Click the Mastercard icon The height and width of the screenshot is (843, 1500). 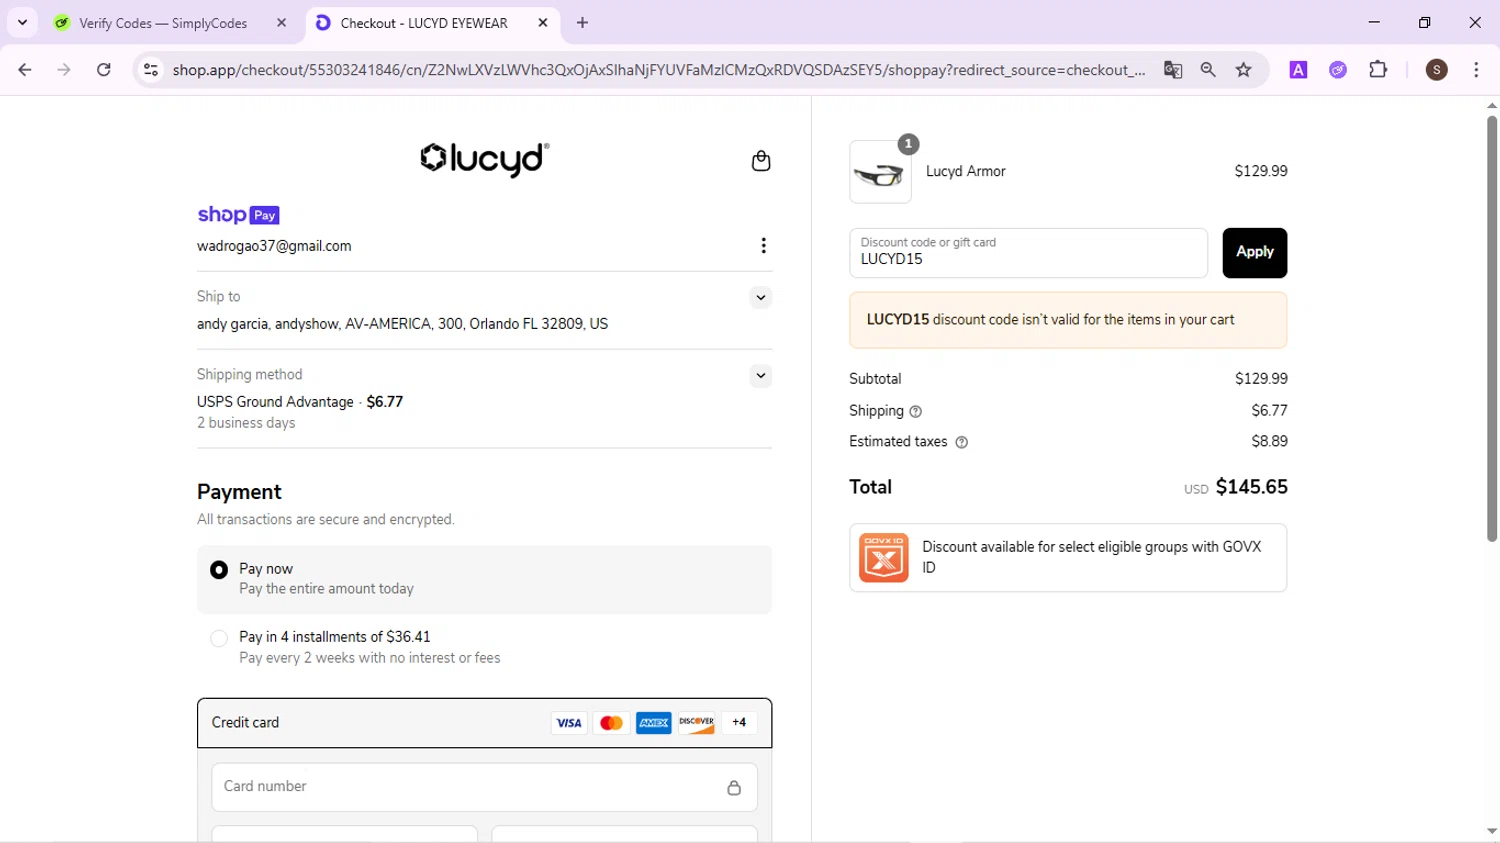click(x=611, y=723)
